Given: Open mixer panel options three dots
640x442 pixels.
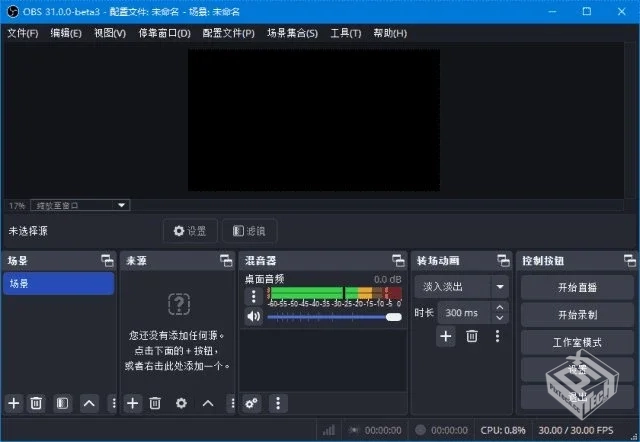Looking at the screenshot, I should click(278, 403).
